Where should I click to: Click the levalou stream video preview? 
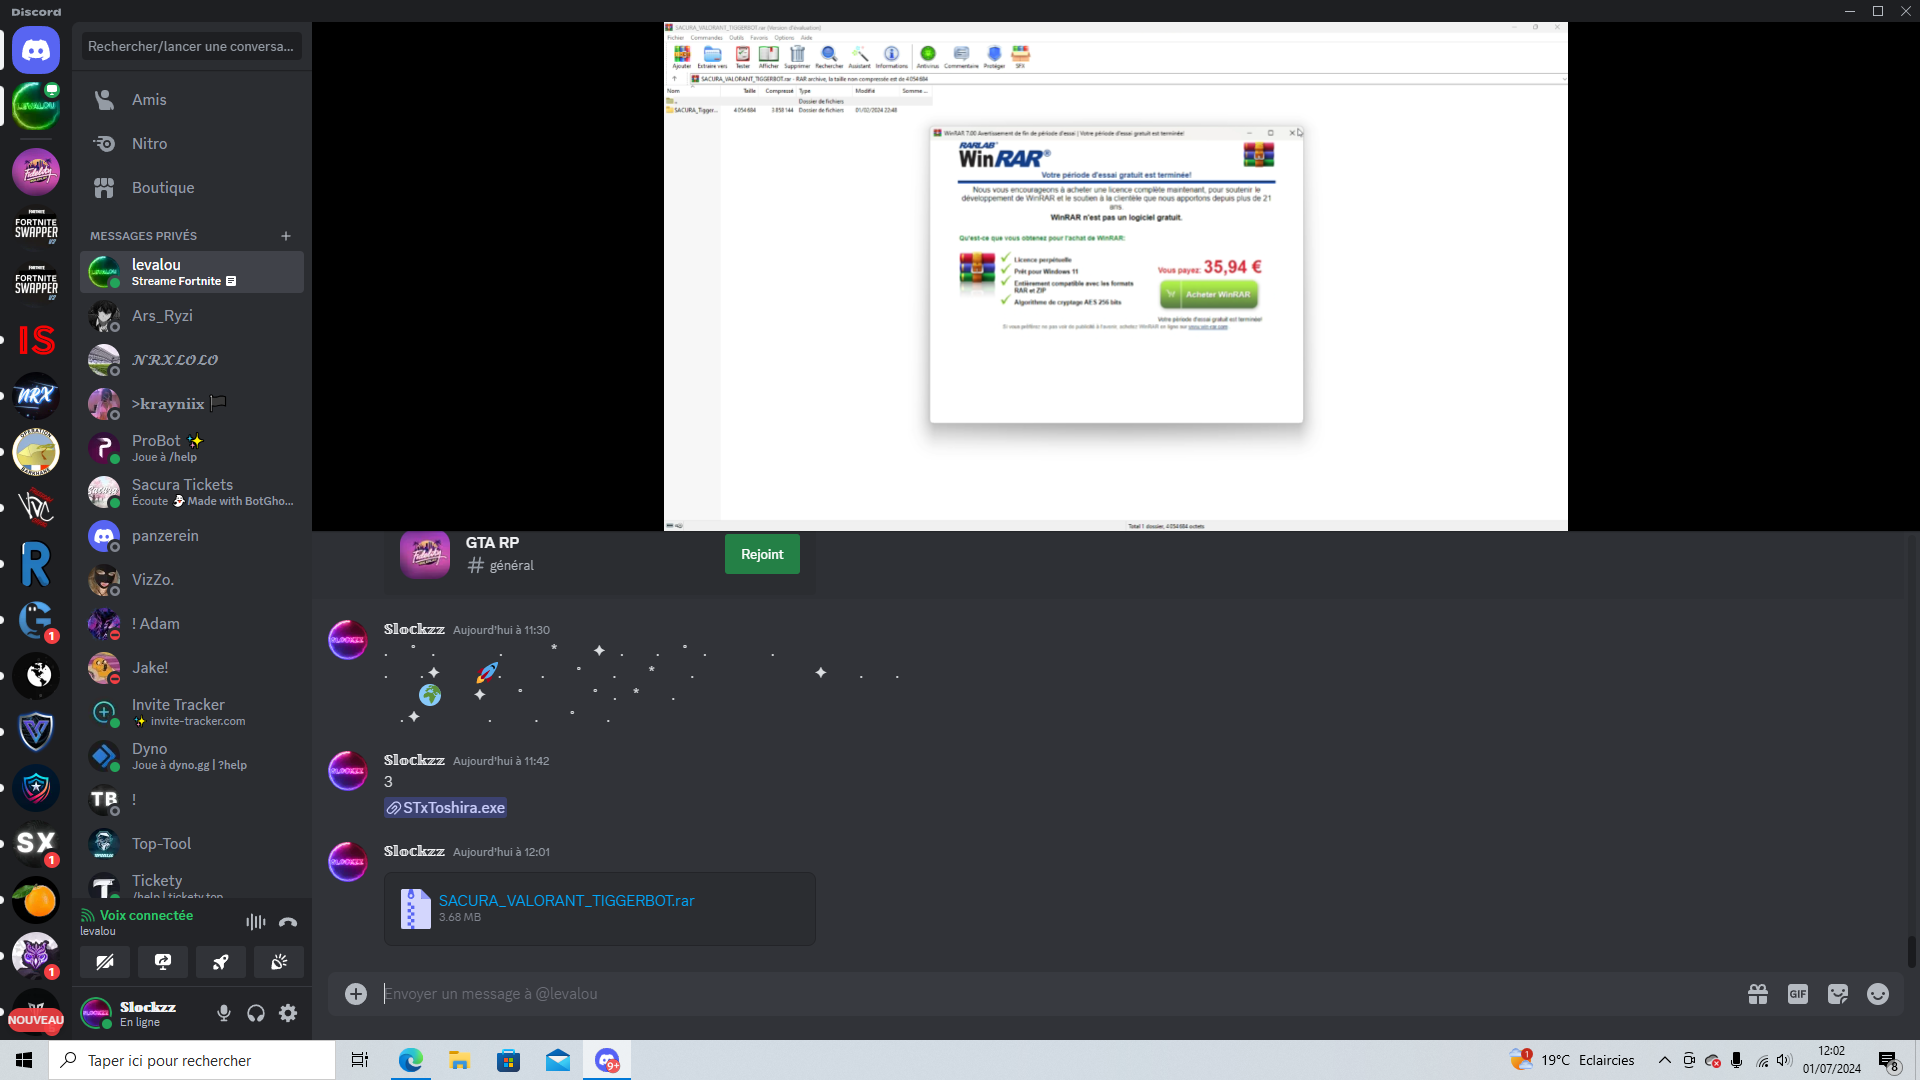point(1116,276)
